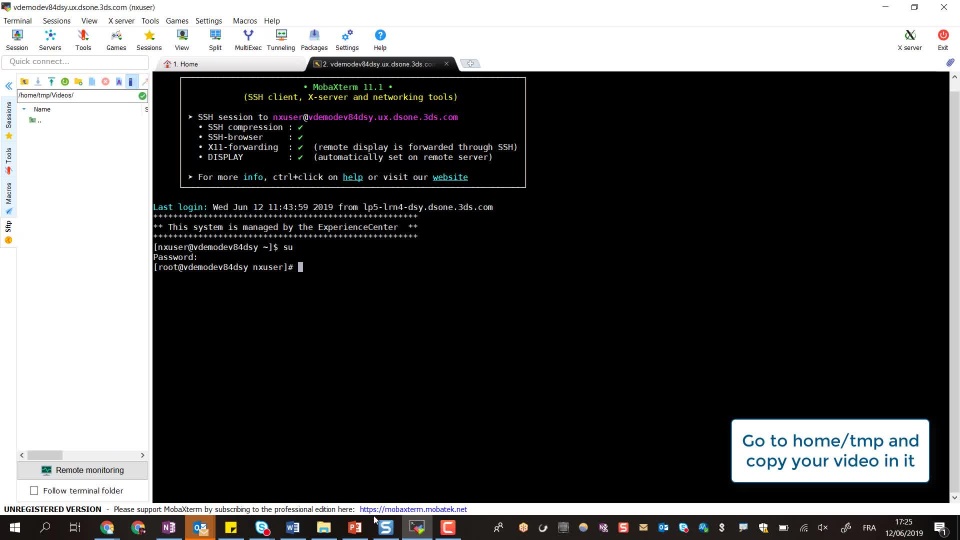This screenshot has width=960, height=540.
Task: Download selected files in SFTP toolbar
Action: click(x=38, y=81)
